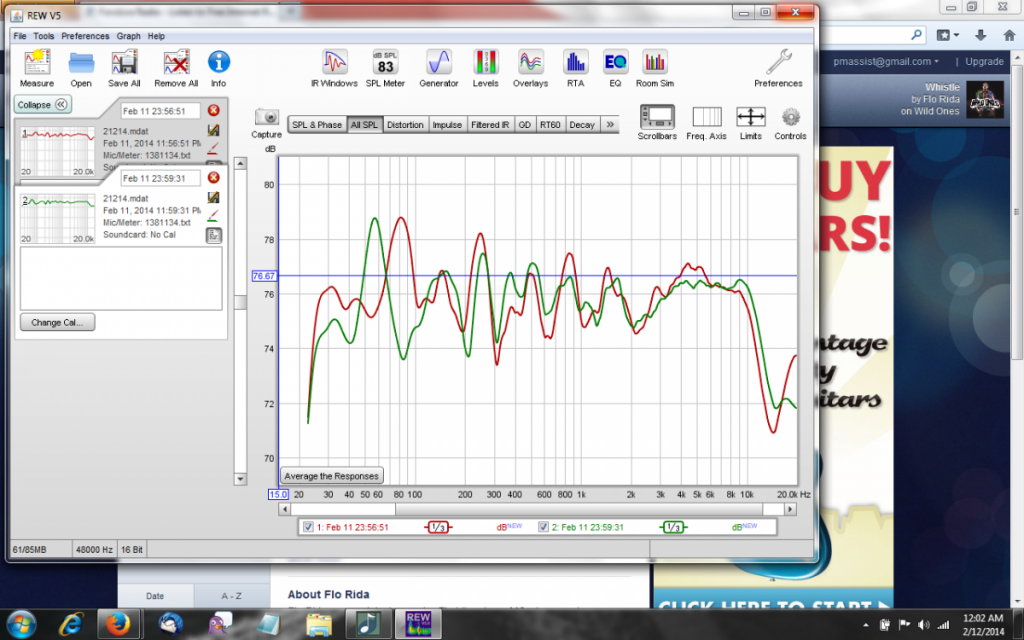Screen dimensions: 1024x640
Task: Open graph Limits settings
Action: click(x=750, y=123)
